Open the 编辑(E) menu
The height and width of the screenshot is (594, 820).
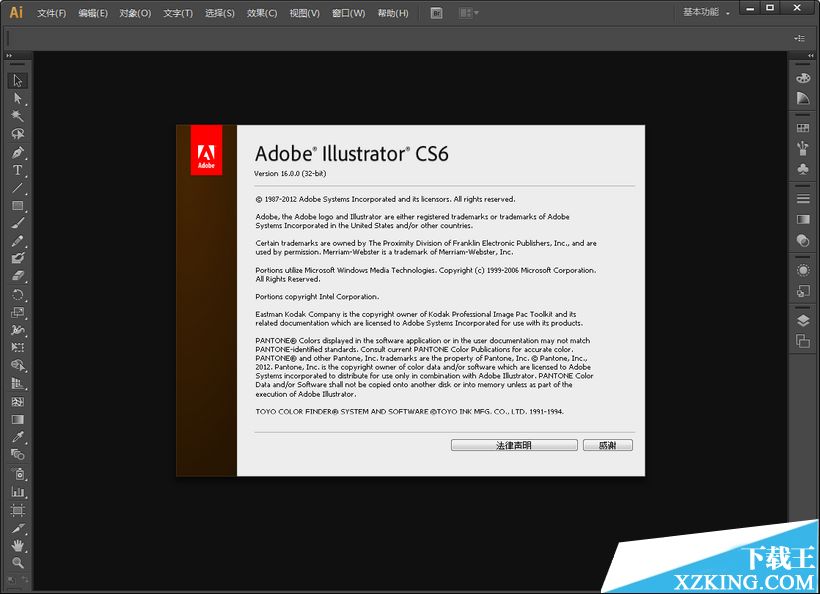[x=93, y=13]
